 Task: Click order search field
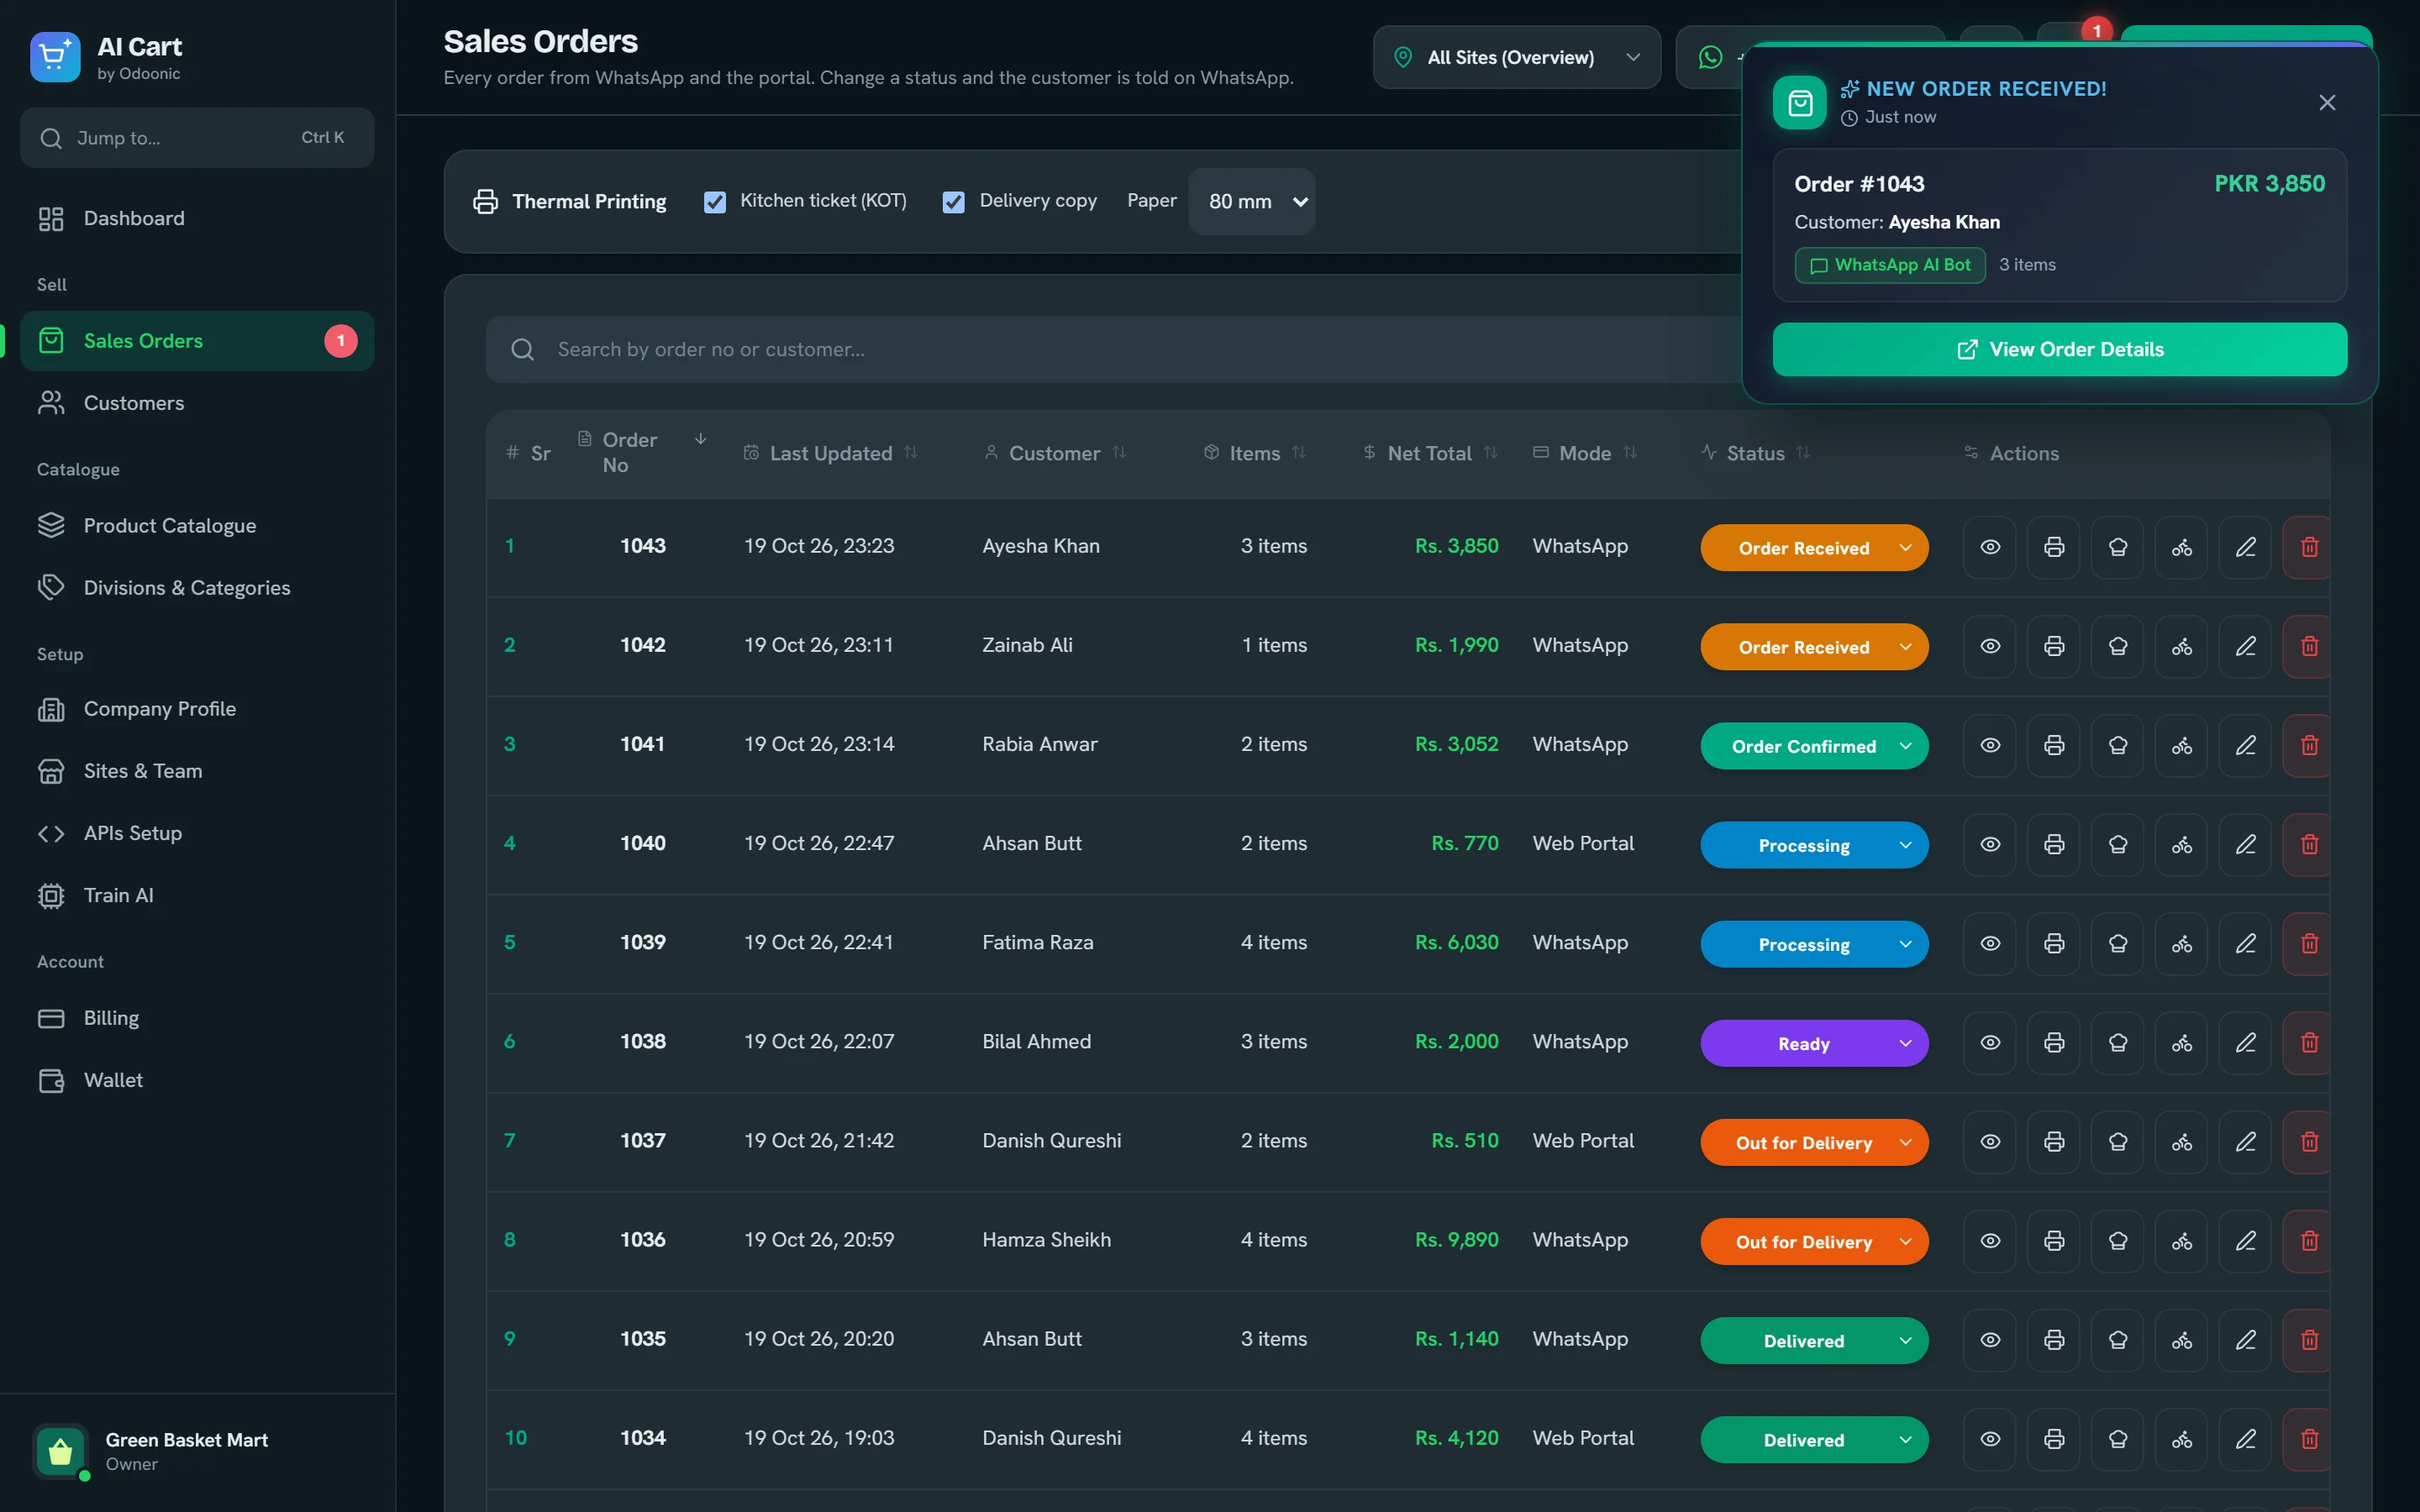(1115, 349)
